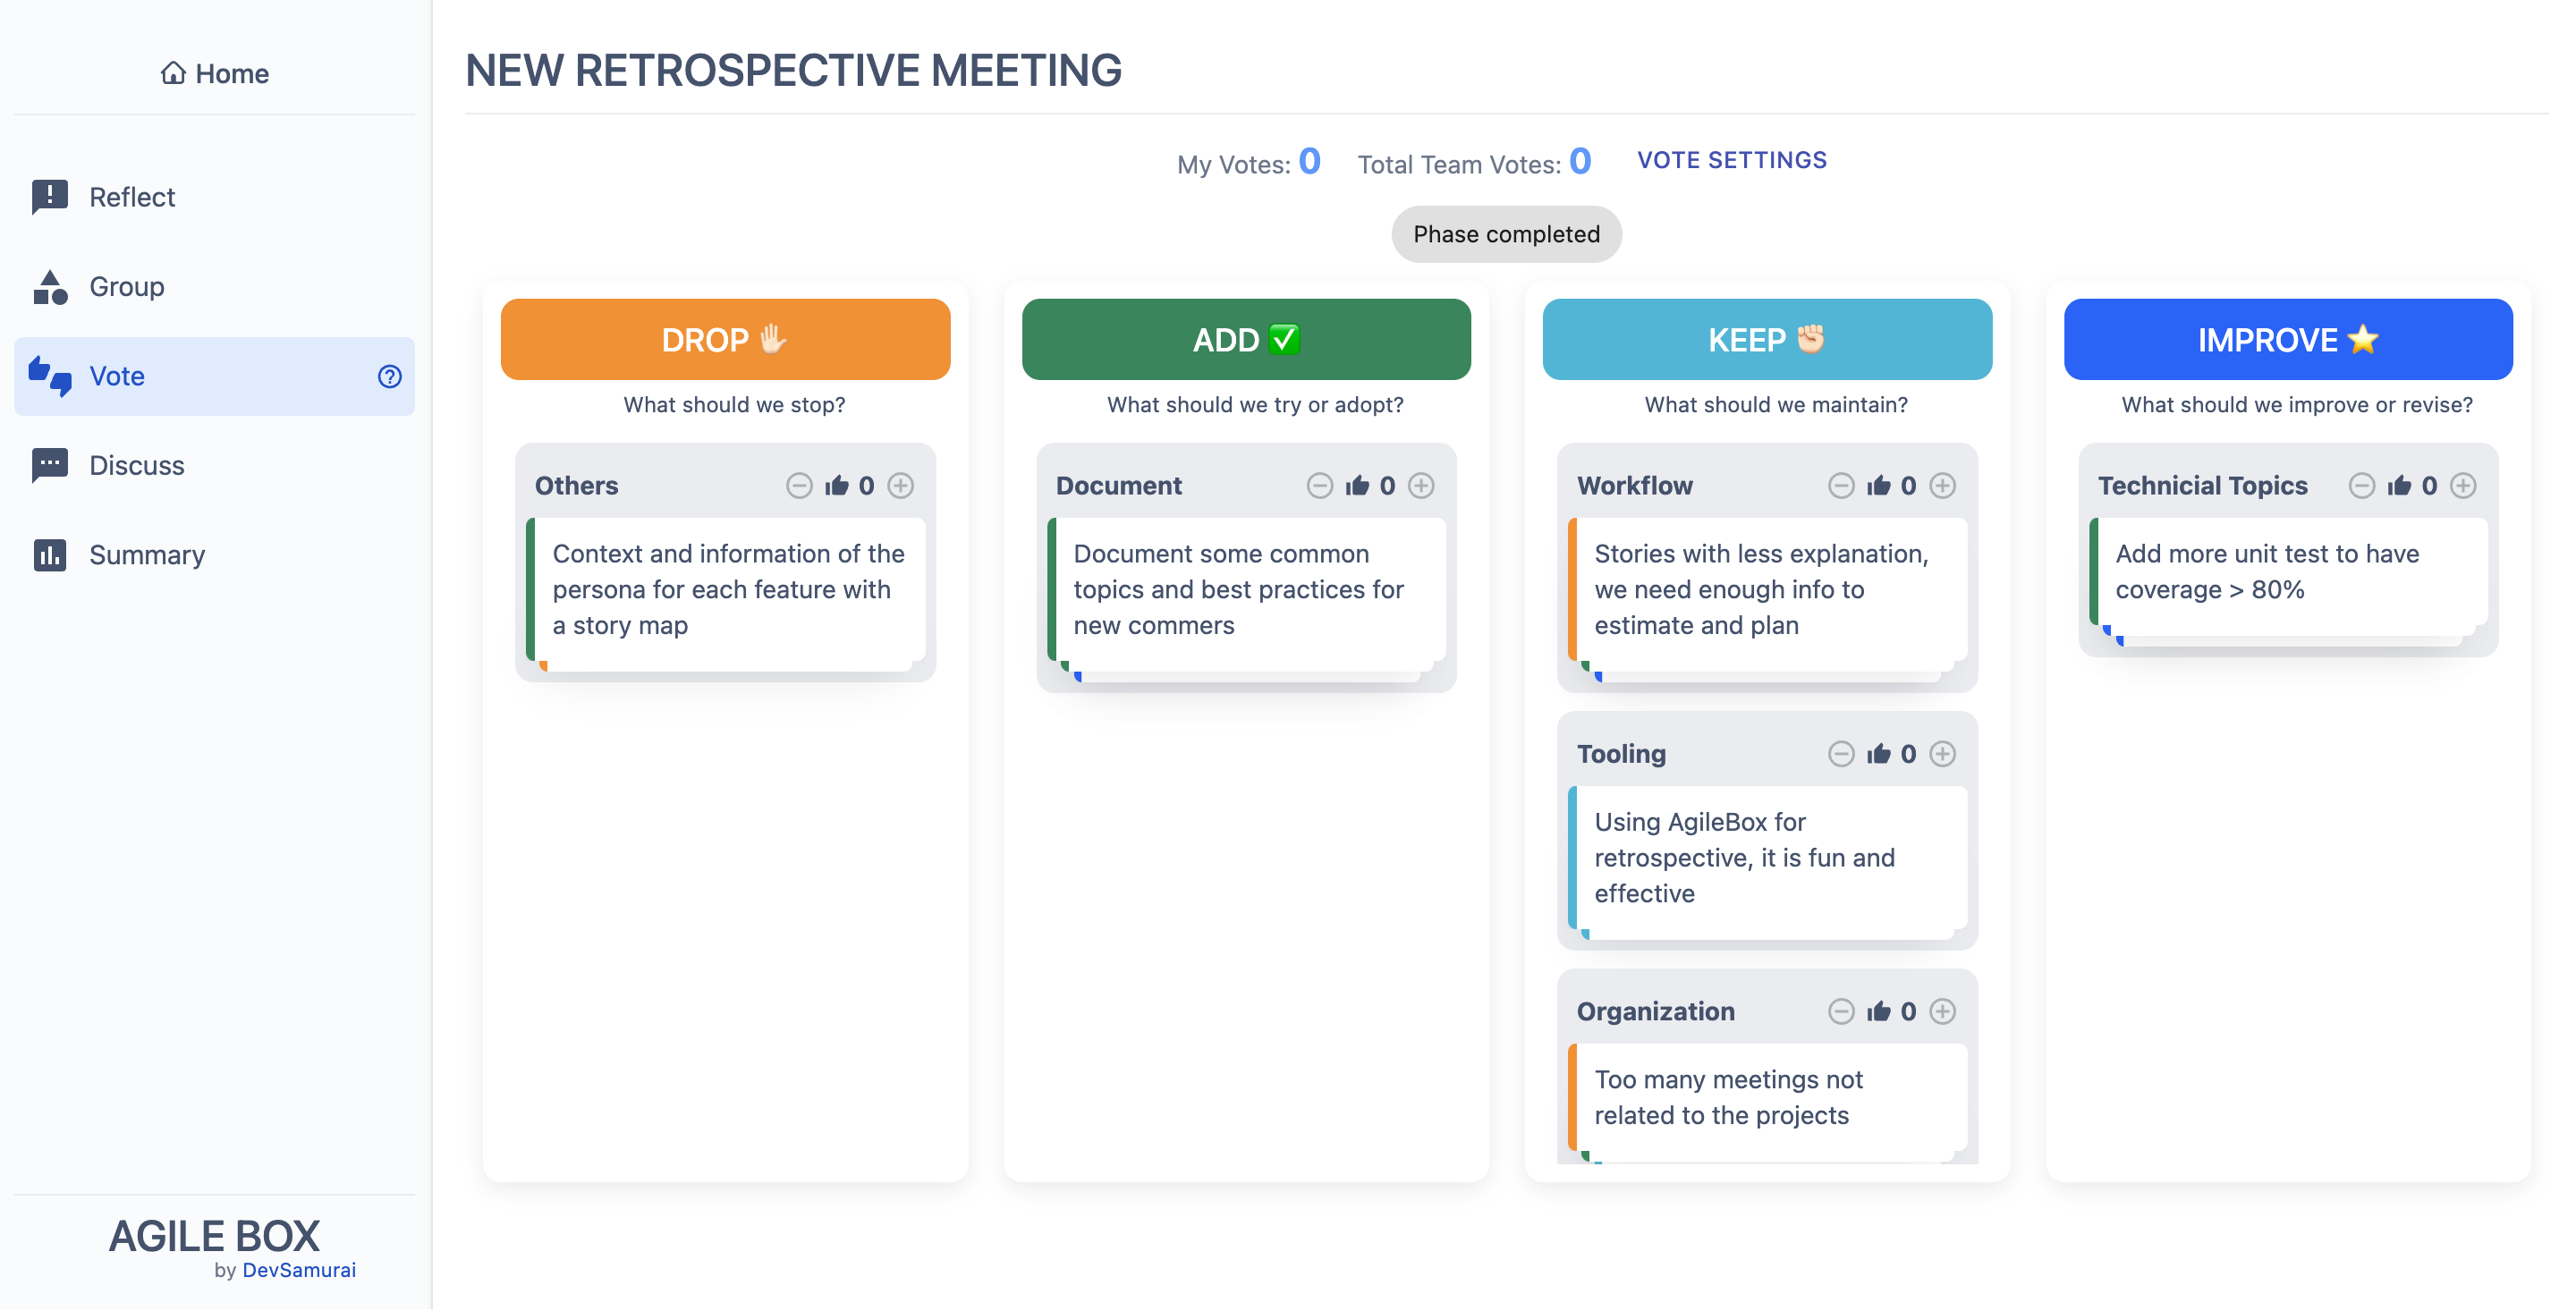This screenshot has width=2576, height=1311.
Task: Remove a vote from the Organization group
Action: [x=1840, y=1012]
